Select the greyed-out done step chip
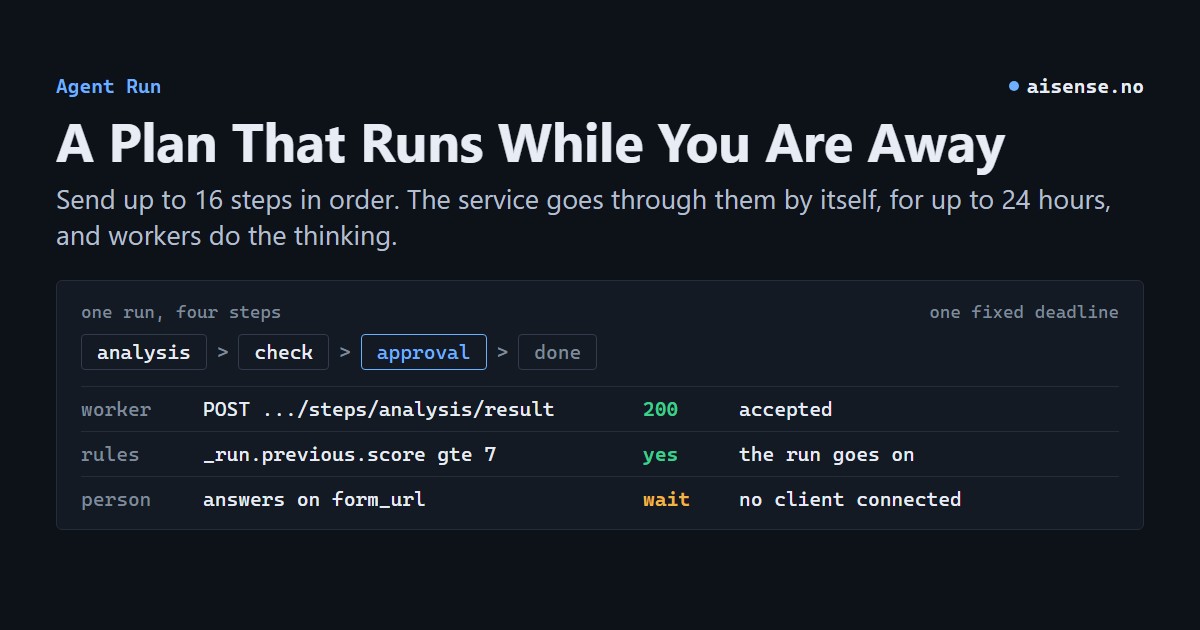The height and width of the screenshot is (630, 1200). click(x=557, y=352)
